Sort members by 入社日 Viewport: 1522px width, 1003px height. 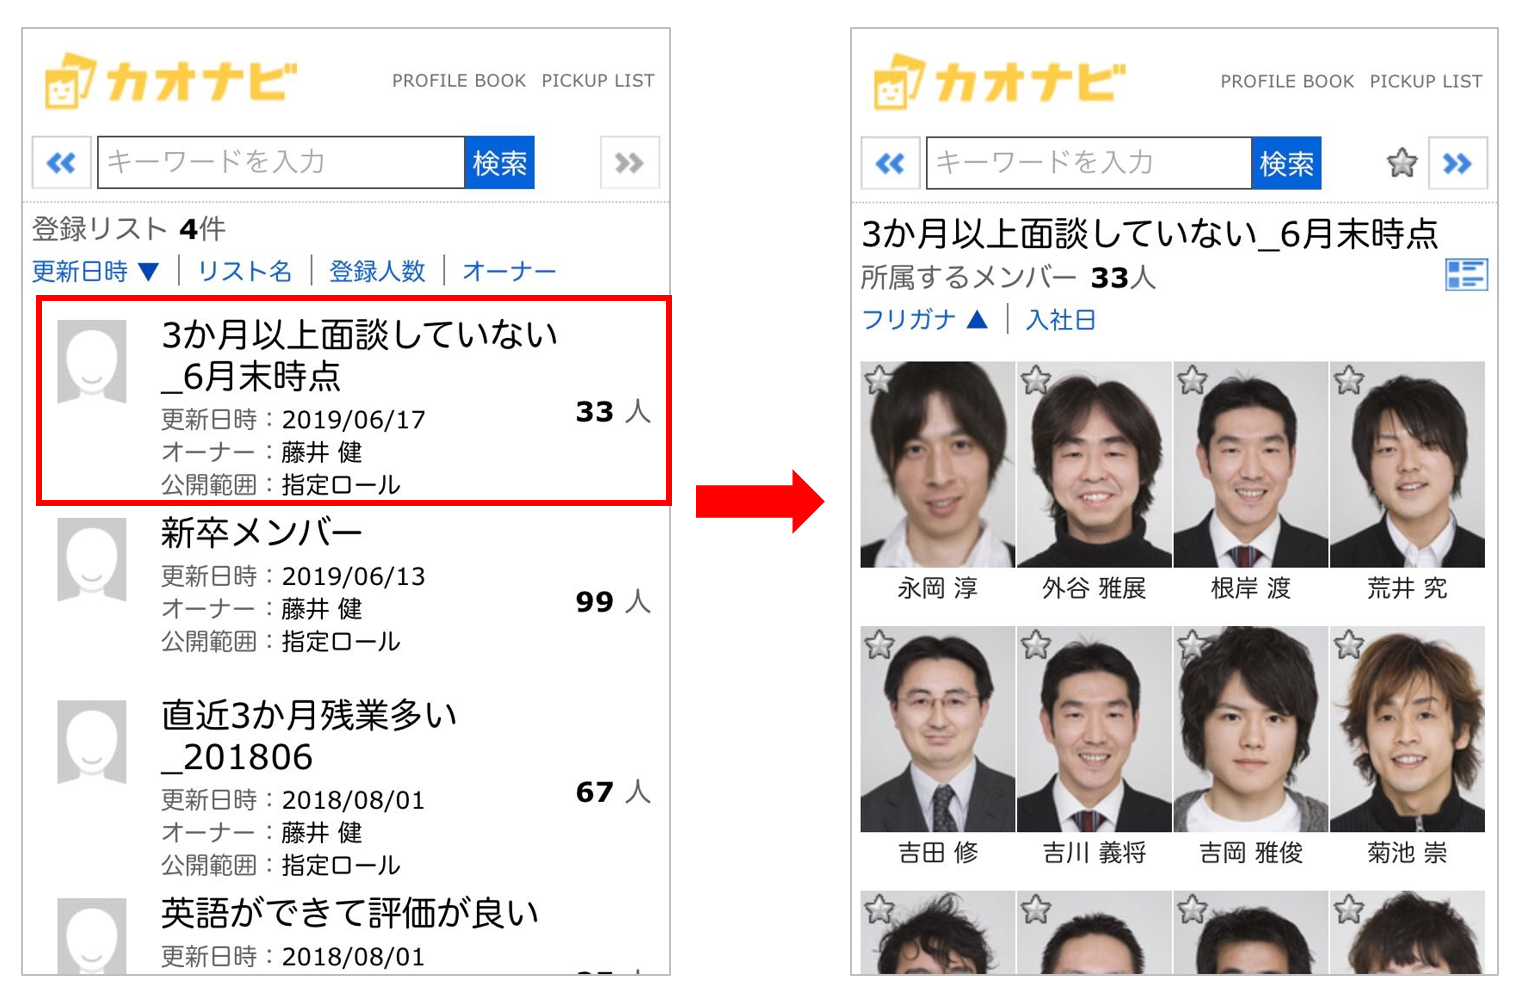[x=1061, y=319]
